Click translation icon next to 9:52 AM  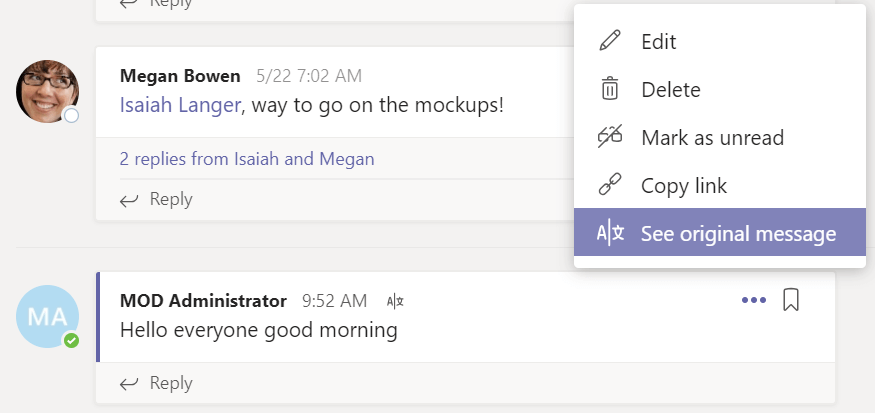click(x=395, y=301)
